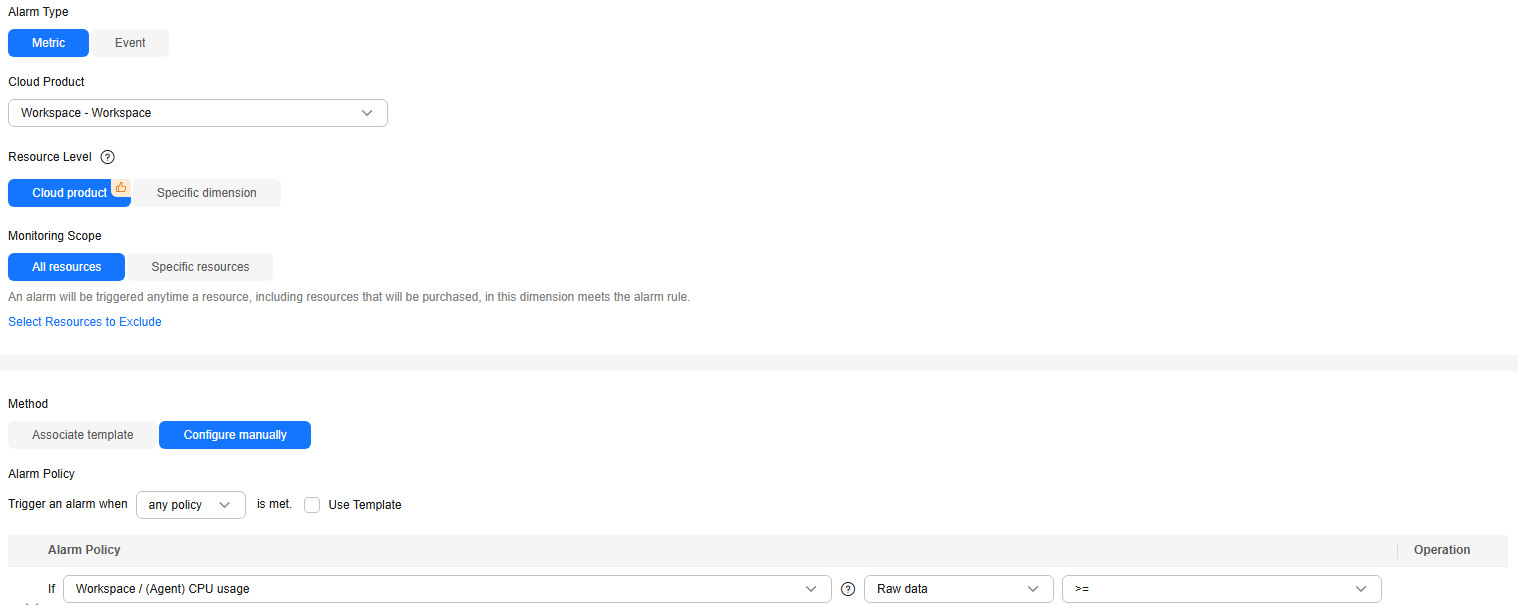Click Select Resources to Exclude link
This screenshot has width=1518, height=605.
pos(85,322)
